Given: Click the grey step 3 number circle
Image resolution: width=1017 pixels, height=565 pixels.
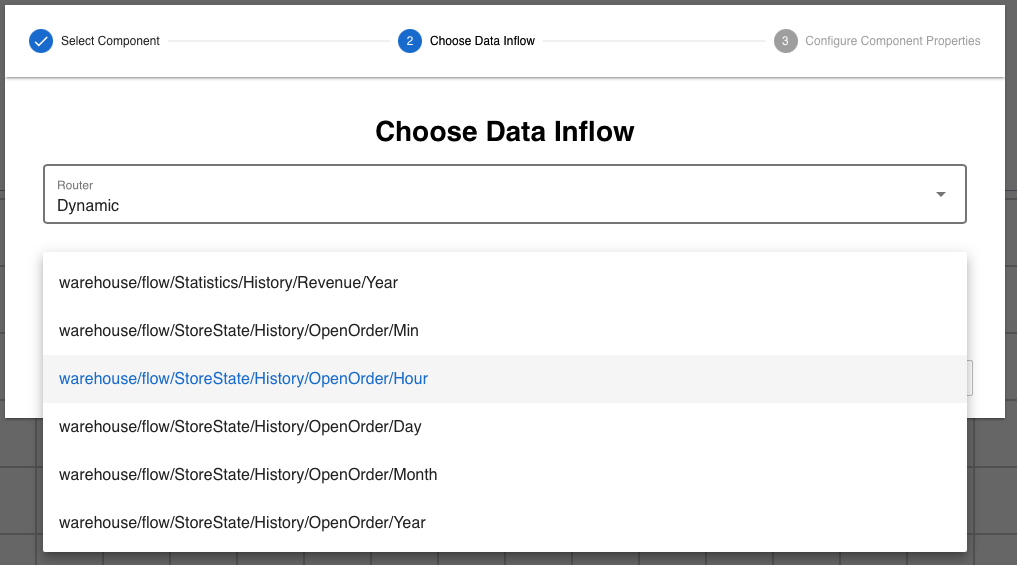Looking at the screenshot, I should pos(785,41).
